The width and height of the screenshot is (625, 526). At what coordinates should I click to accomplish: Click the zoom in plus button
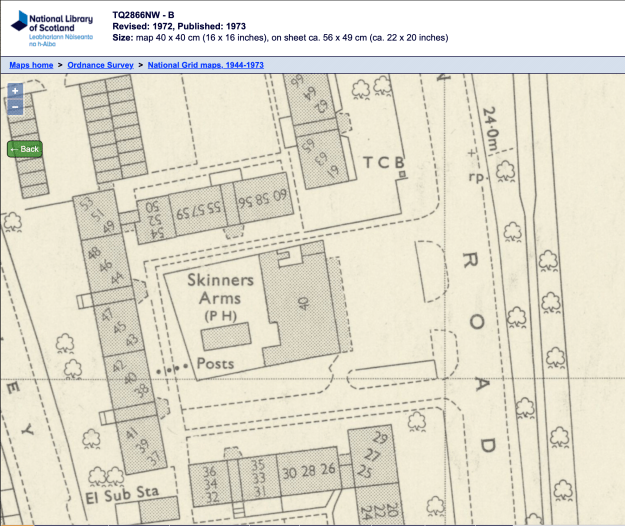[15, 90]
